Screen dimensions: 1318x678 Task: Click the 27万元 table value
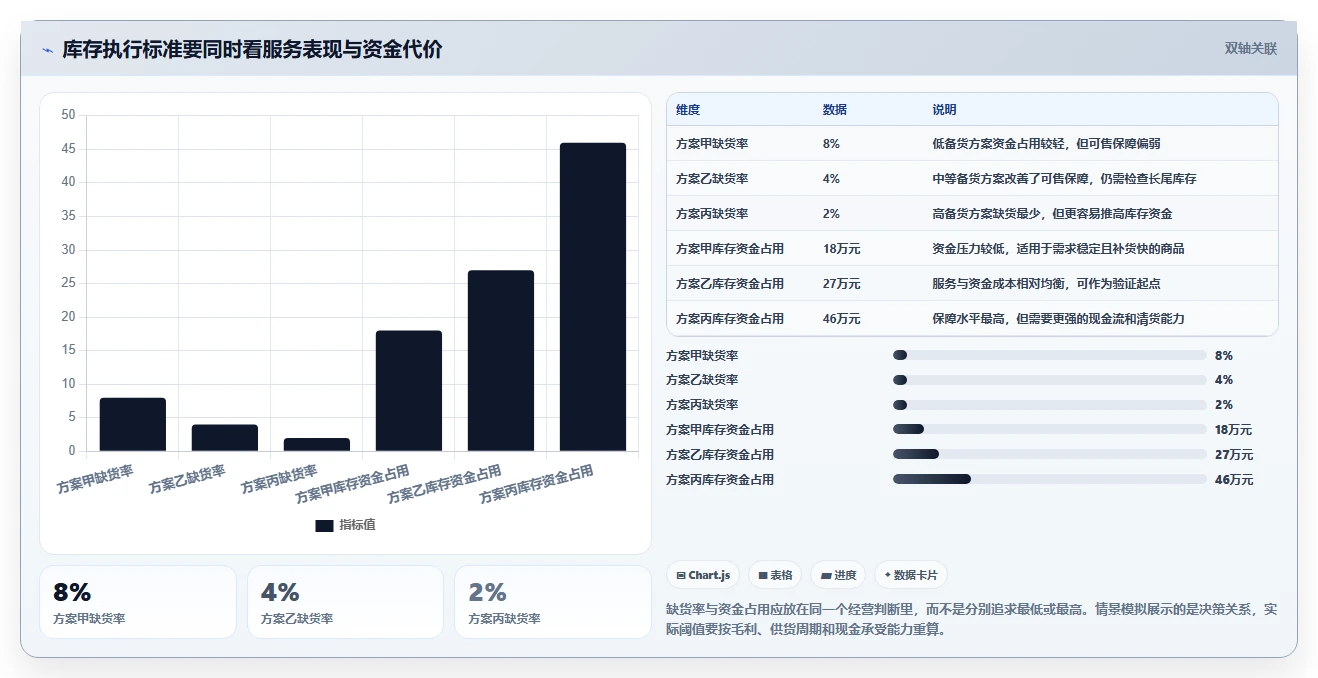[x=842, y=284]
